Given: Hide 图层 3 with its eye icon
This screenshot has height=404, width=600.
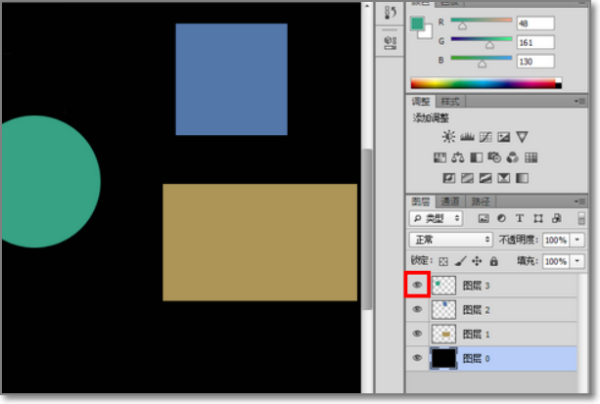Looking at the screenshot, I should coord(417,285).
